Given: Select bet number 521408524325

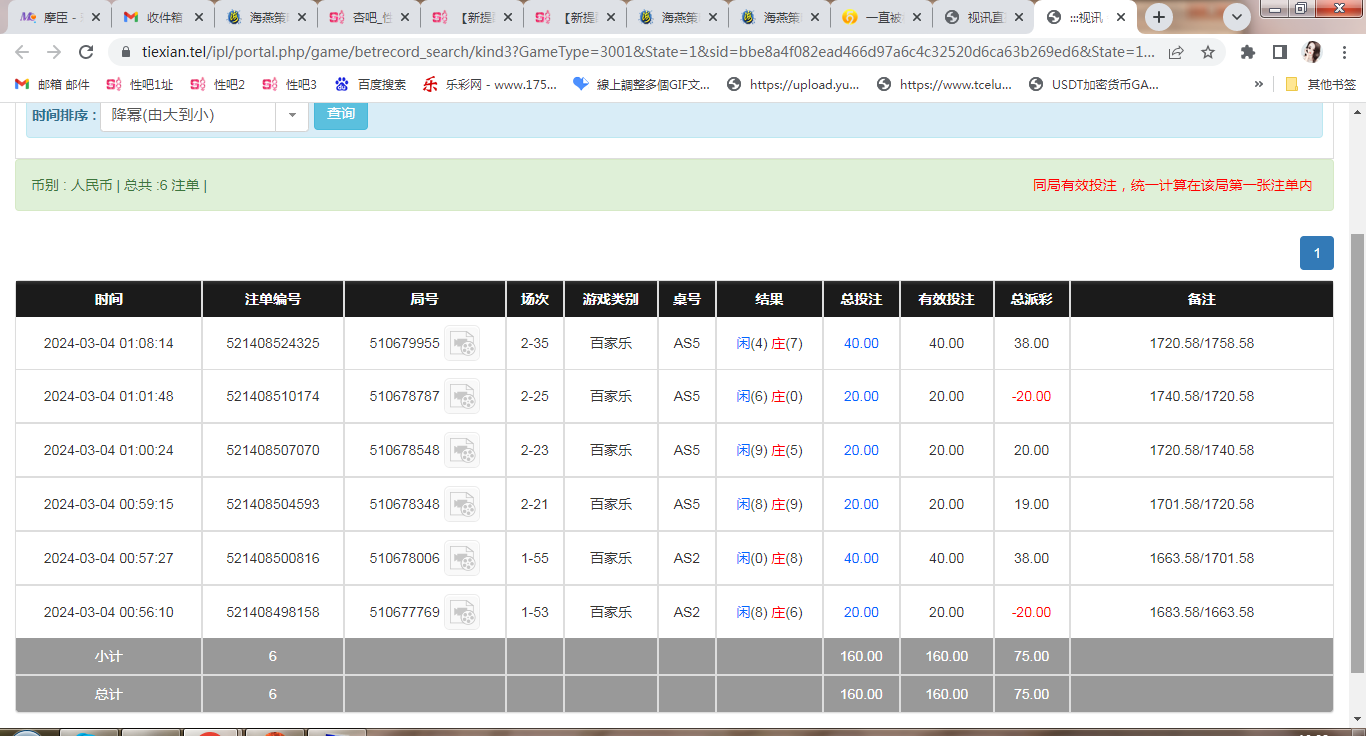Looking at the screenshot, I should (x=273, y=343).
